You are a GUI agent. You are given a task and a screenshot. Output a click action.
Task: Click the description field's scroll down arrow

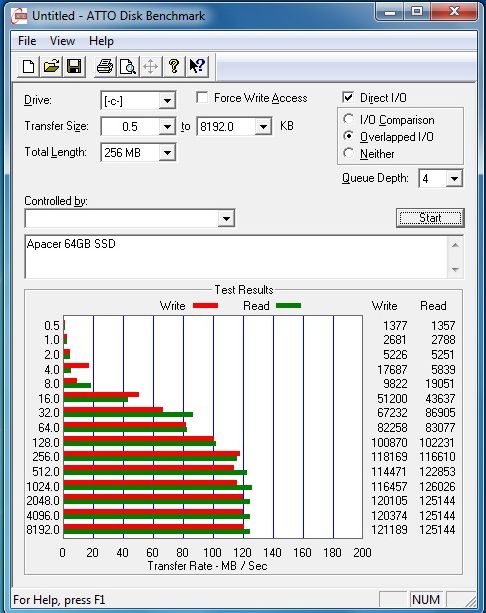pos(455,269)
